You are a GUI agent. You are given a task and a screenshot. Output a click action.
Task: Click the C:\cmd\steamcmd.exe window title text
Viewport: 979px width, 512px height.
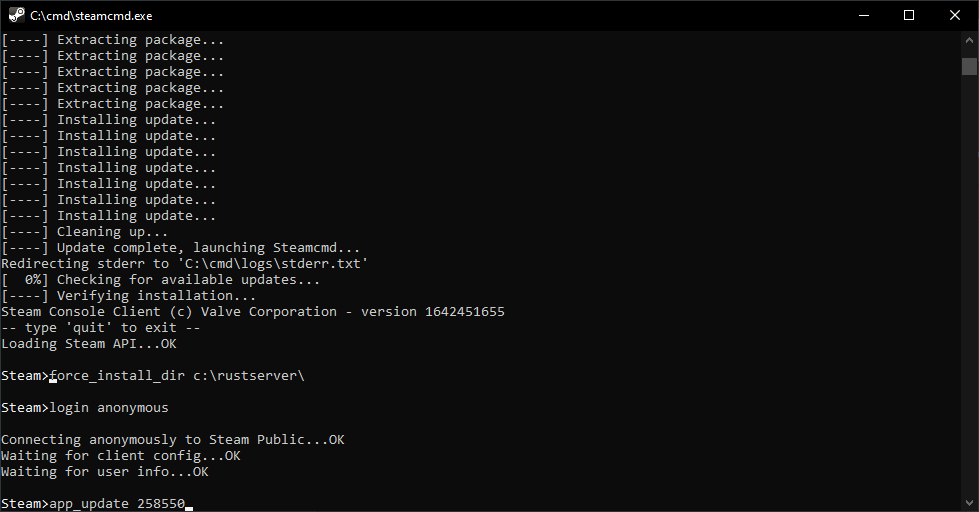[92, 16]
